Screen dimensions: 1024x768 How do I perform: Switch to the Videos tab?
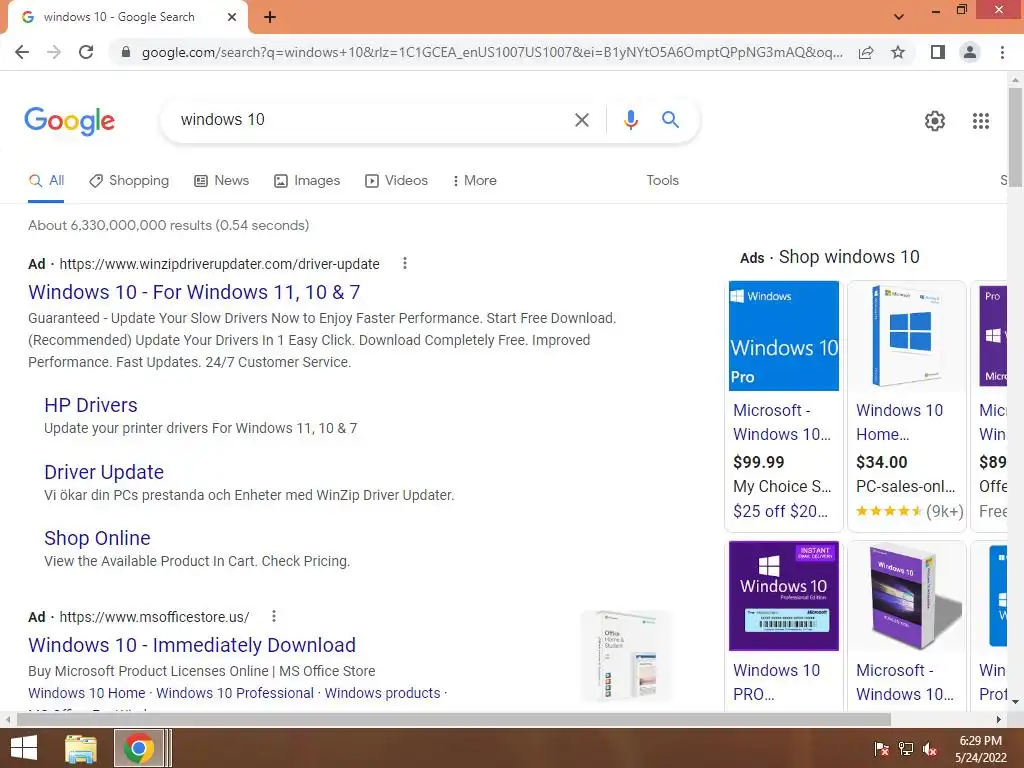pyautogui.click(x=396, y=181)
